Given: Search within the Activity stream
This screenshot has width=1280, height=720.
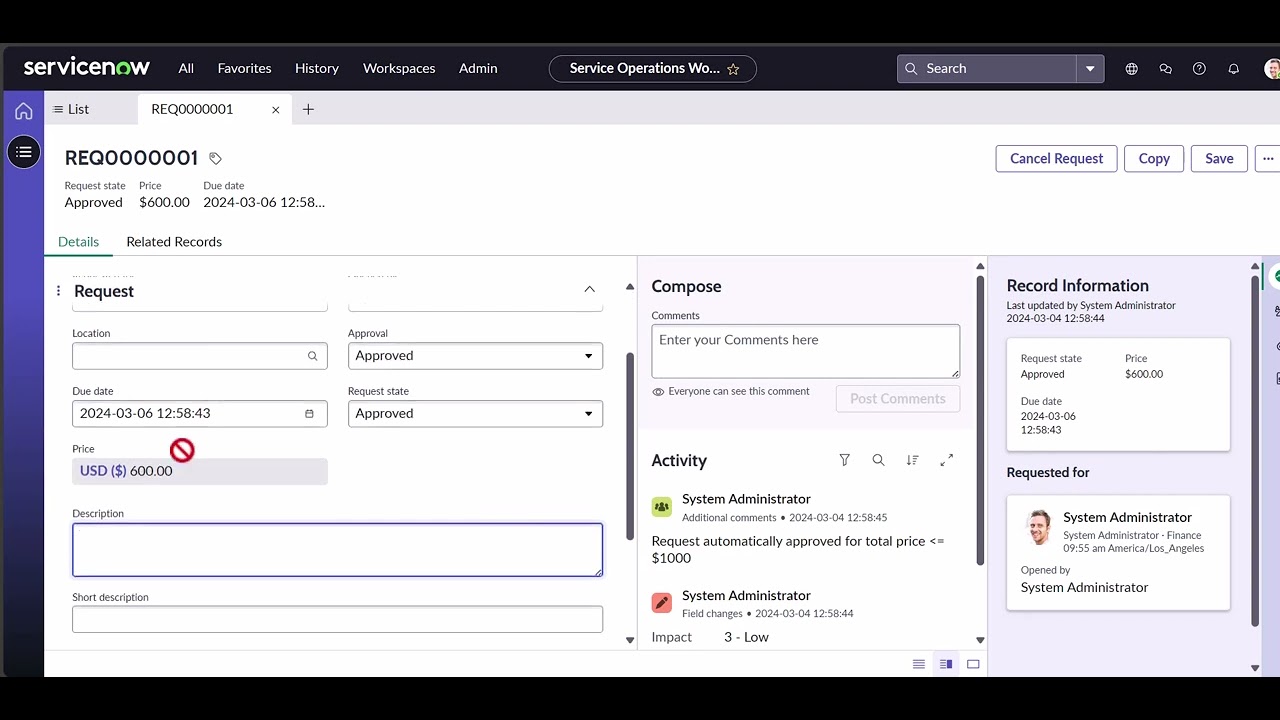Looking at the screenshot, I should (x=878, y=460).
